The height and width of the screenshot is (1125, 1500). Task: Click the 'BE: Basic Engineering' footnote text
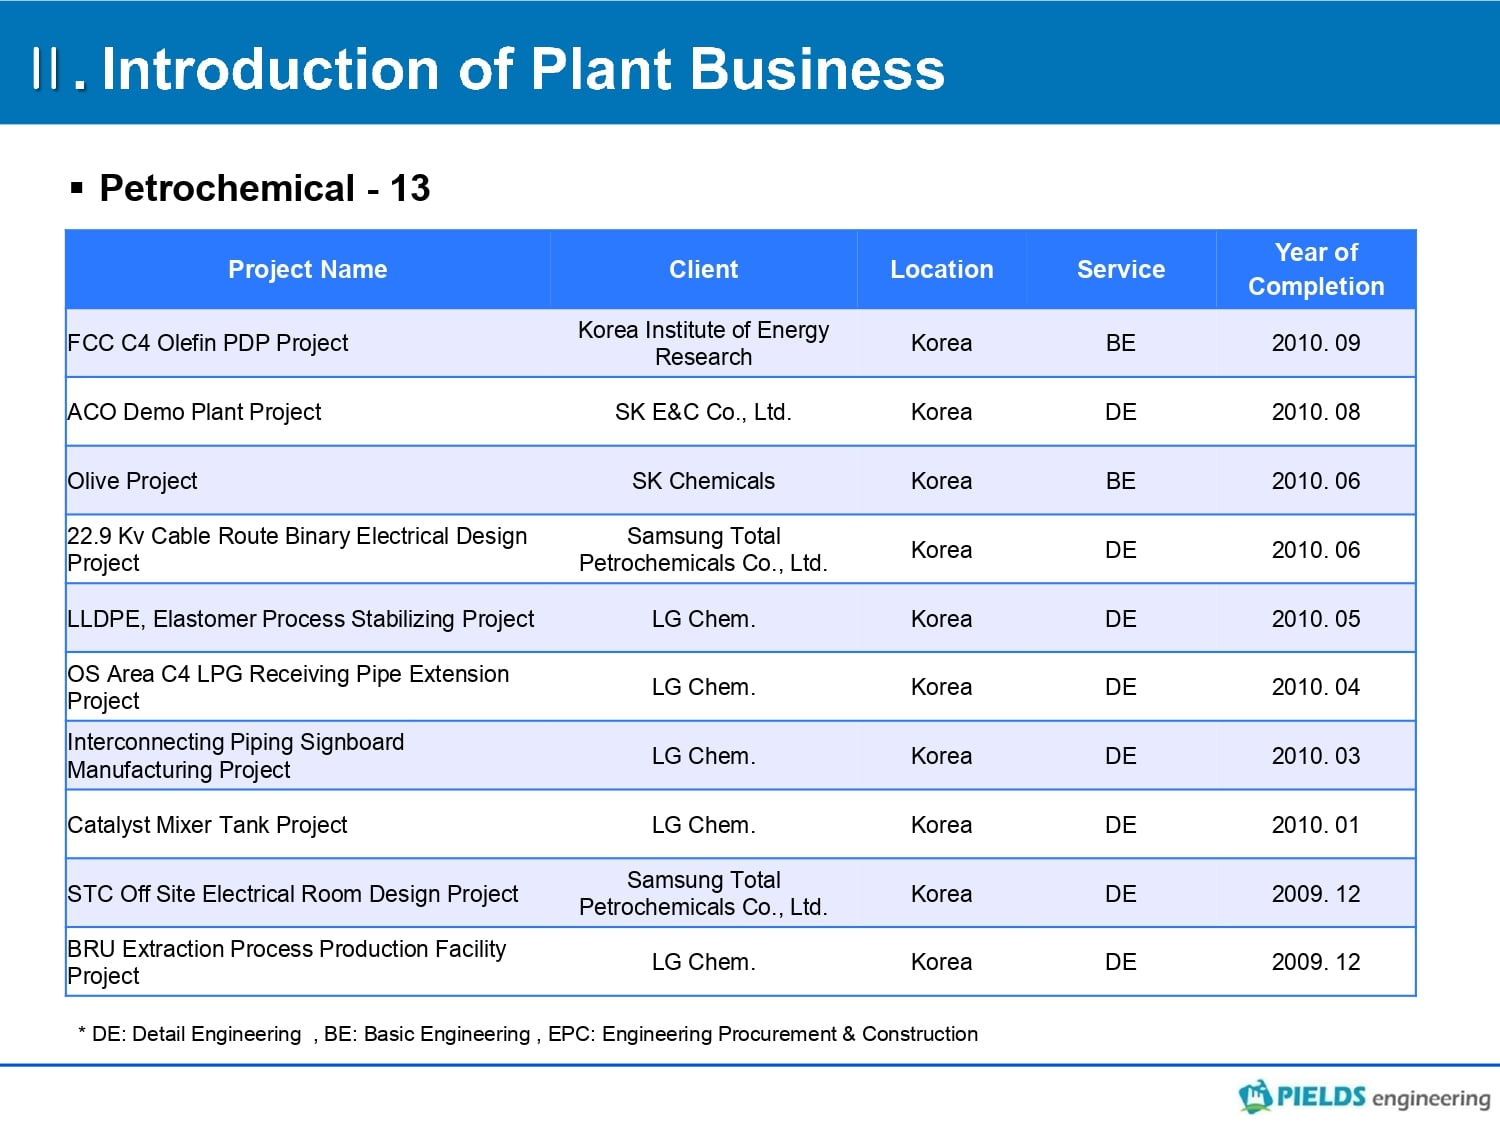[427, 1034]
